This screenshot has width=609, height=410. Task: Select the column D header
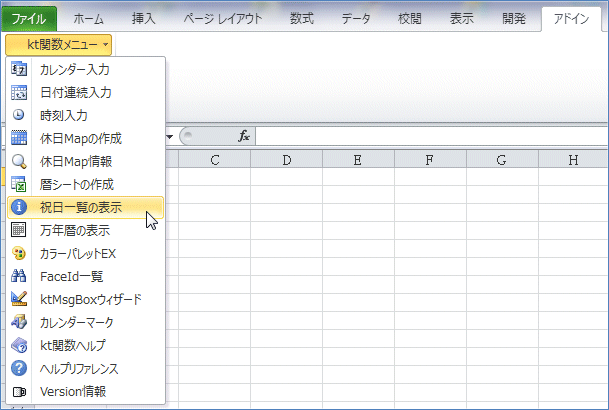point(287,159)
